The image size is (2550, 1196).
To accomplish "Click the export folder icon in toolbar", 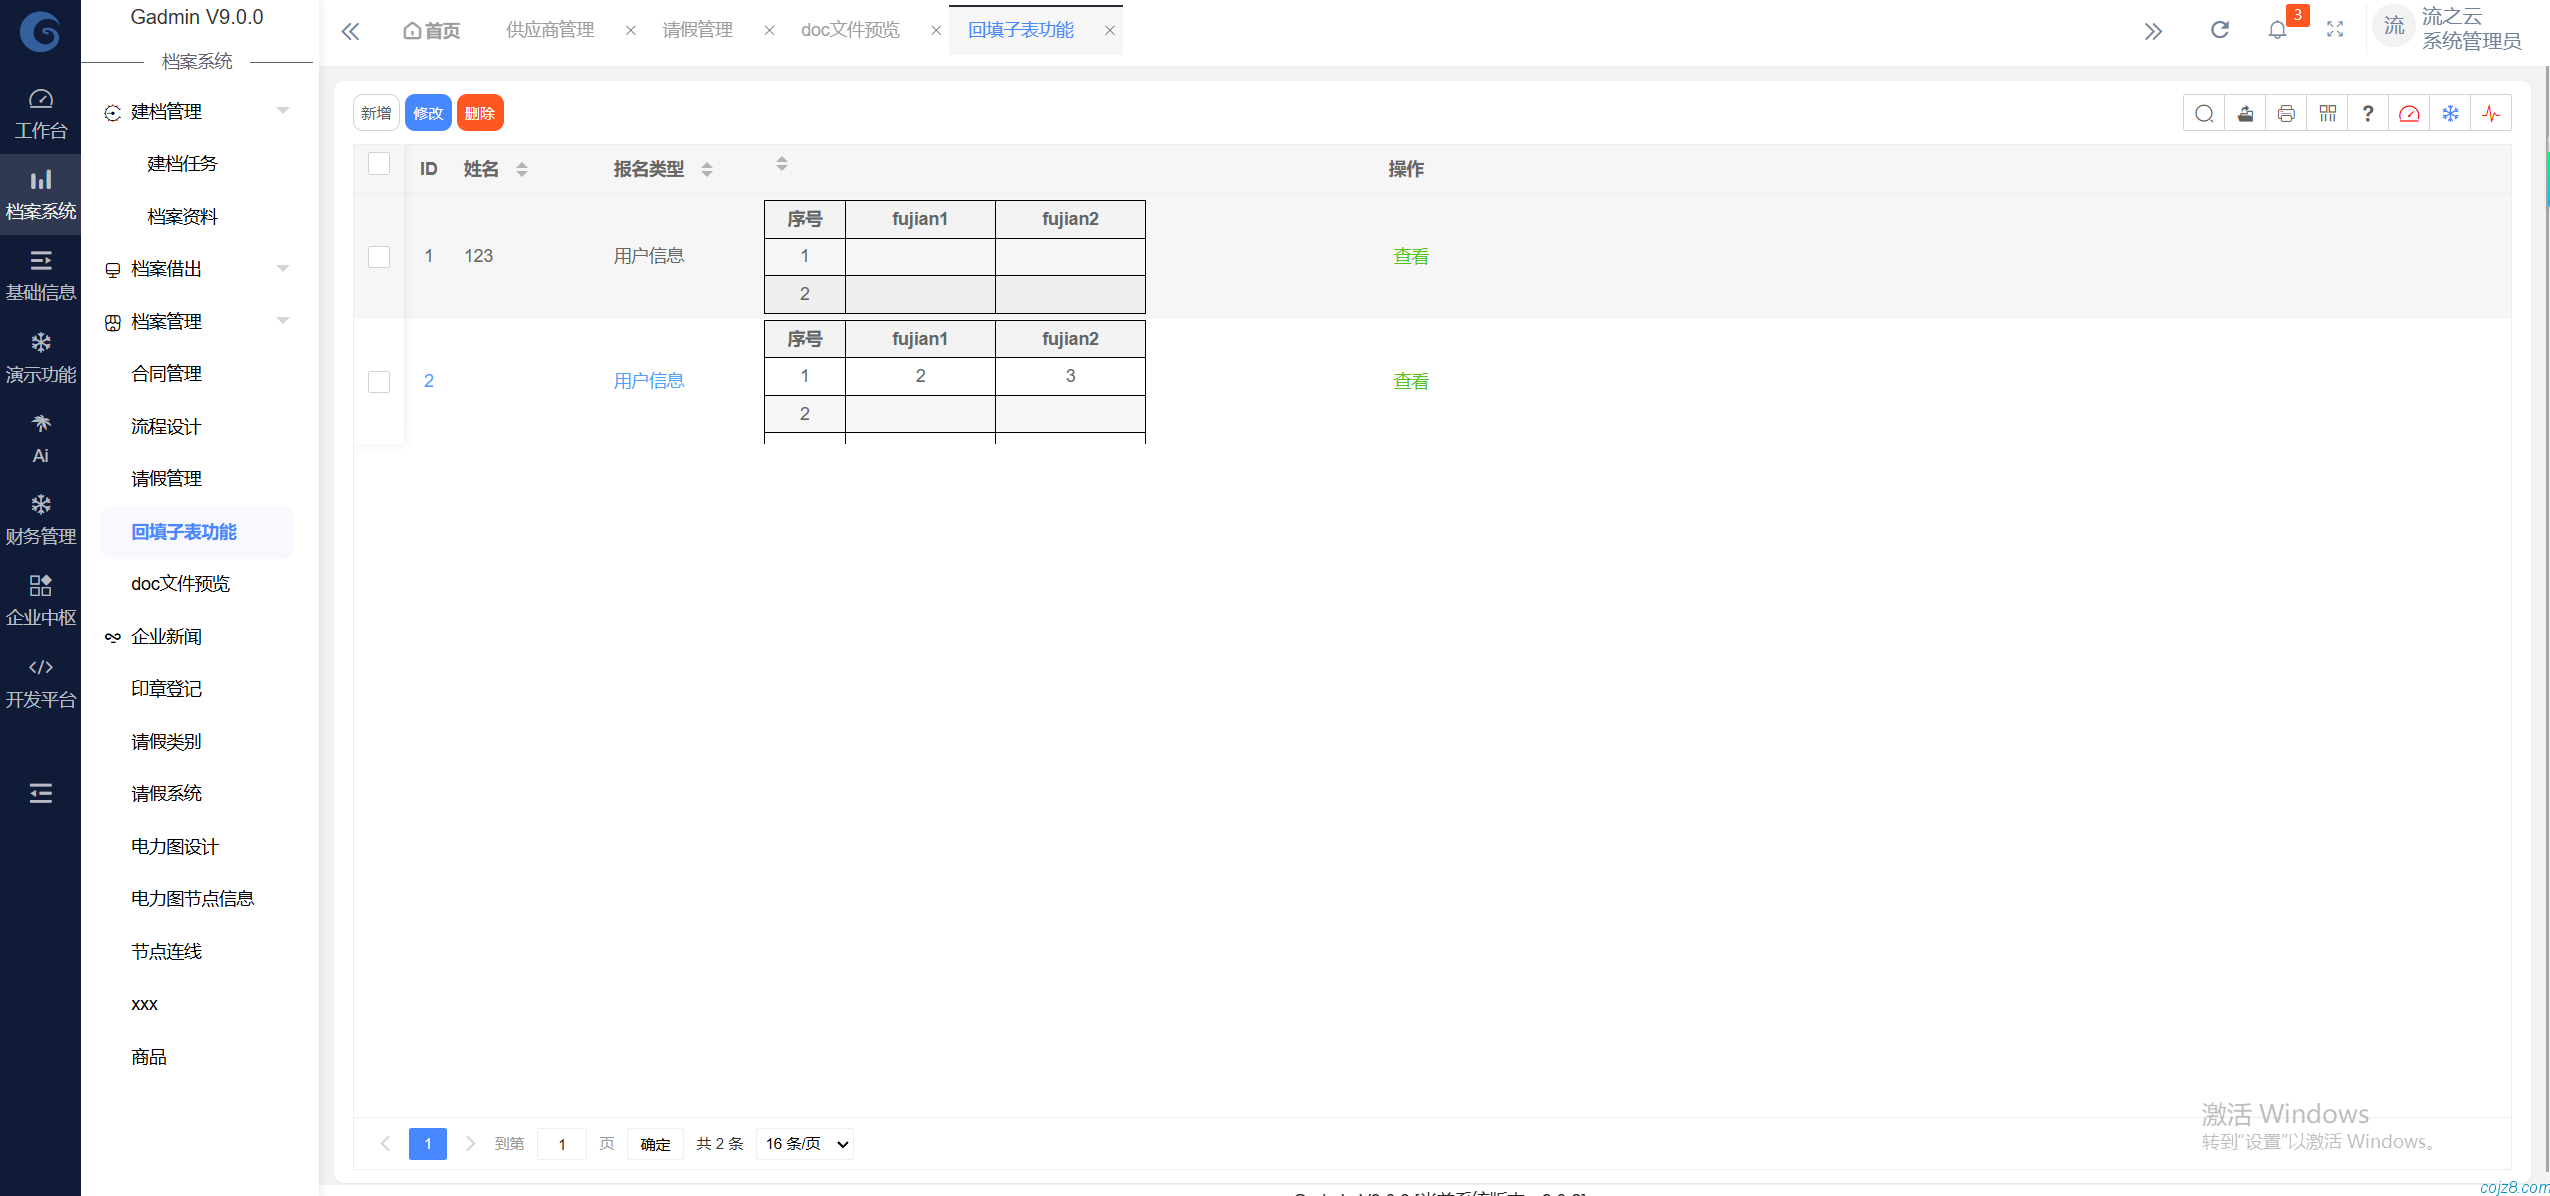I will [x=2245, y=114].
